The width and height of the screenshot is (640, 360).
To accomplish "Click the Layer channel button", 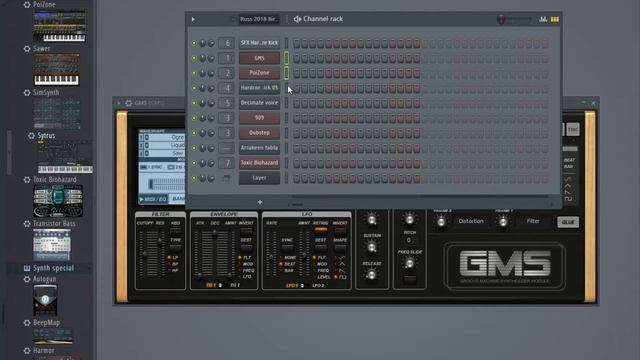I will (x=259, y=178).
